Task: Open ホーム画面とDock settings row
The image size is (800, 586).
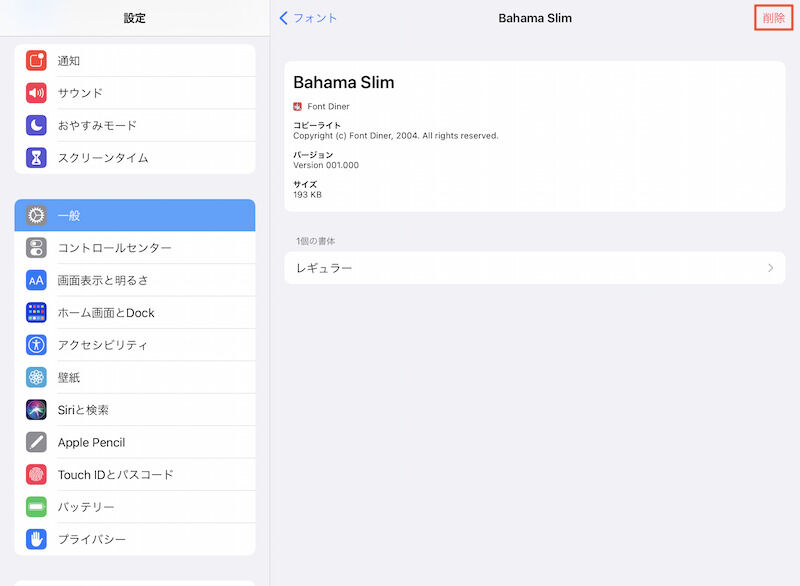Action: [x=135, y=313]
